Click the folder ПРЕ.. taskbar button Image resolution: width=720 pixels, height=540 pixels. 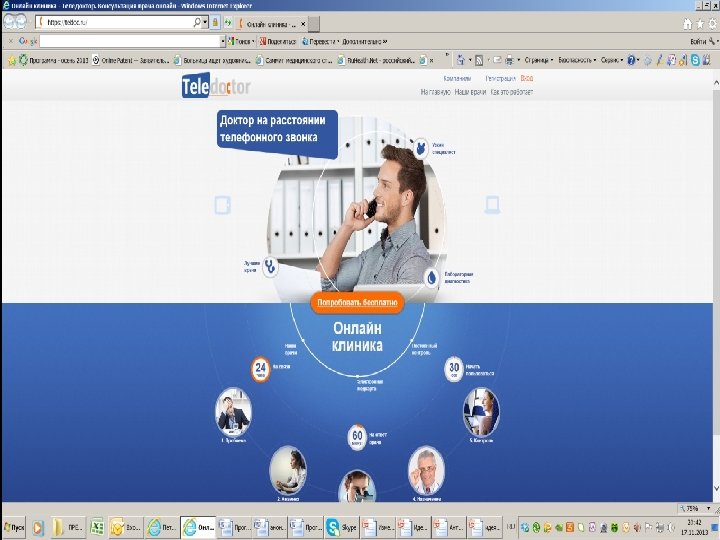68,528
